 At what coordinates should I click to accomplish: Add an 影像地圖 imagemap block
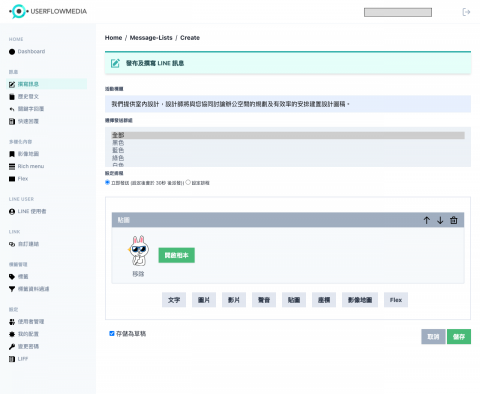(x=360, y=300)
